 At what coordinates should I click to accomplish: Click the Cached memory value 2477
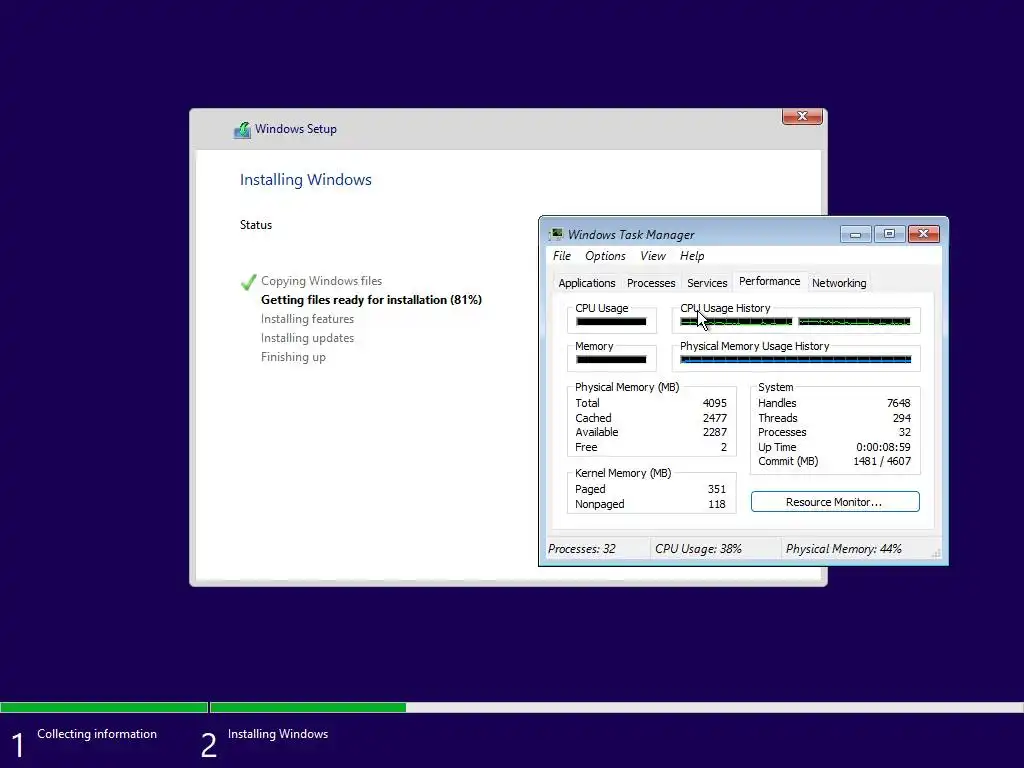[x=714, y=418]
